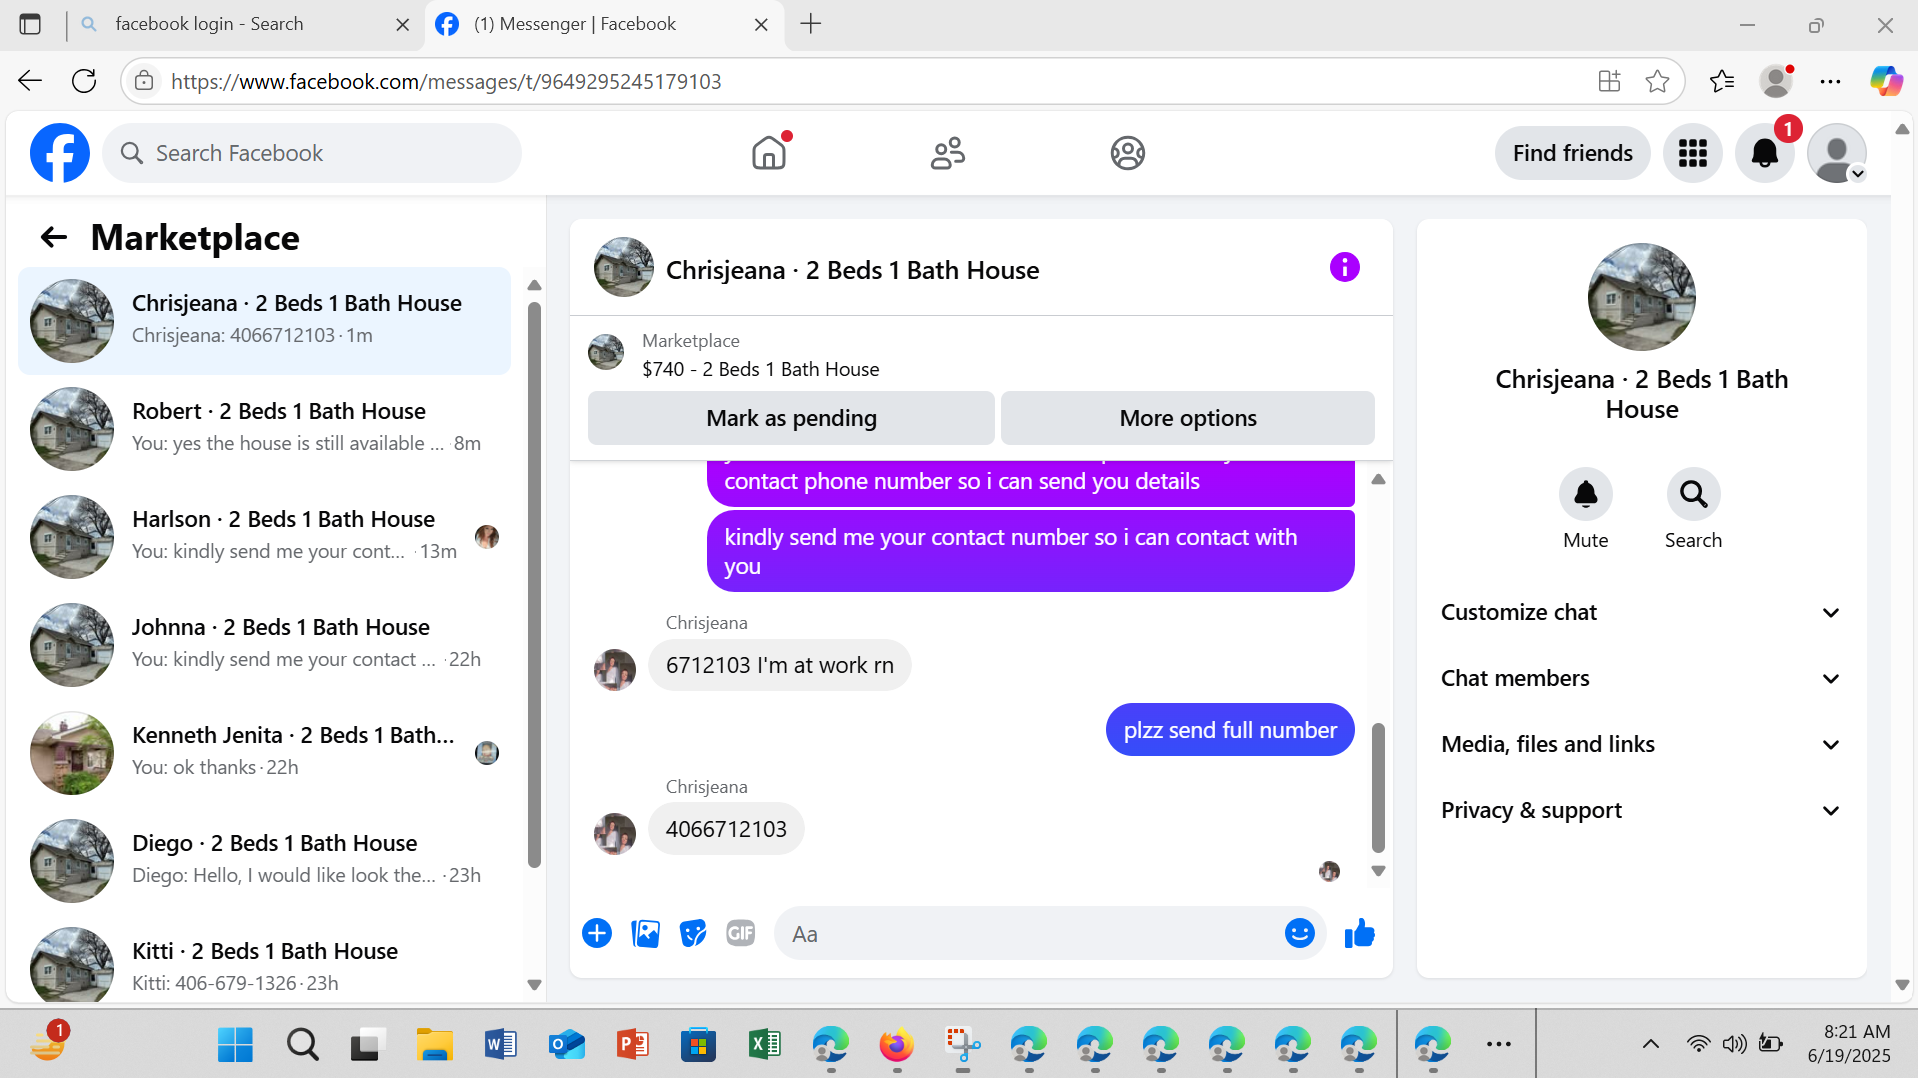Search in conversation magnifier icon
The width and height of the screenshot is (1918, 1078).
[x=1693, y=494]
